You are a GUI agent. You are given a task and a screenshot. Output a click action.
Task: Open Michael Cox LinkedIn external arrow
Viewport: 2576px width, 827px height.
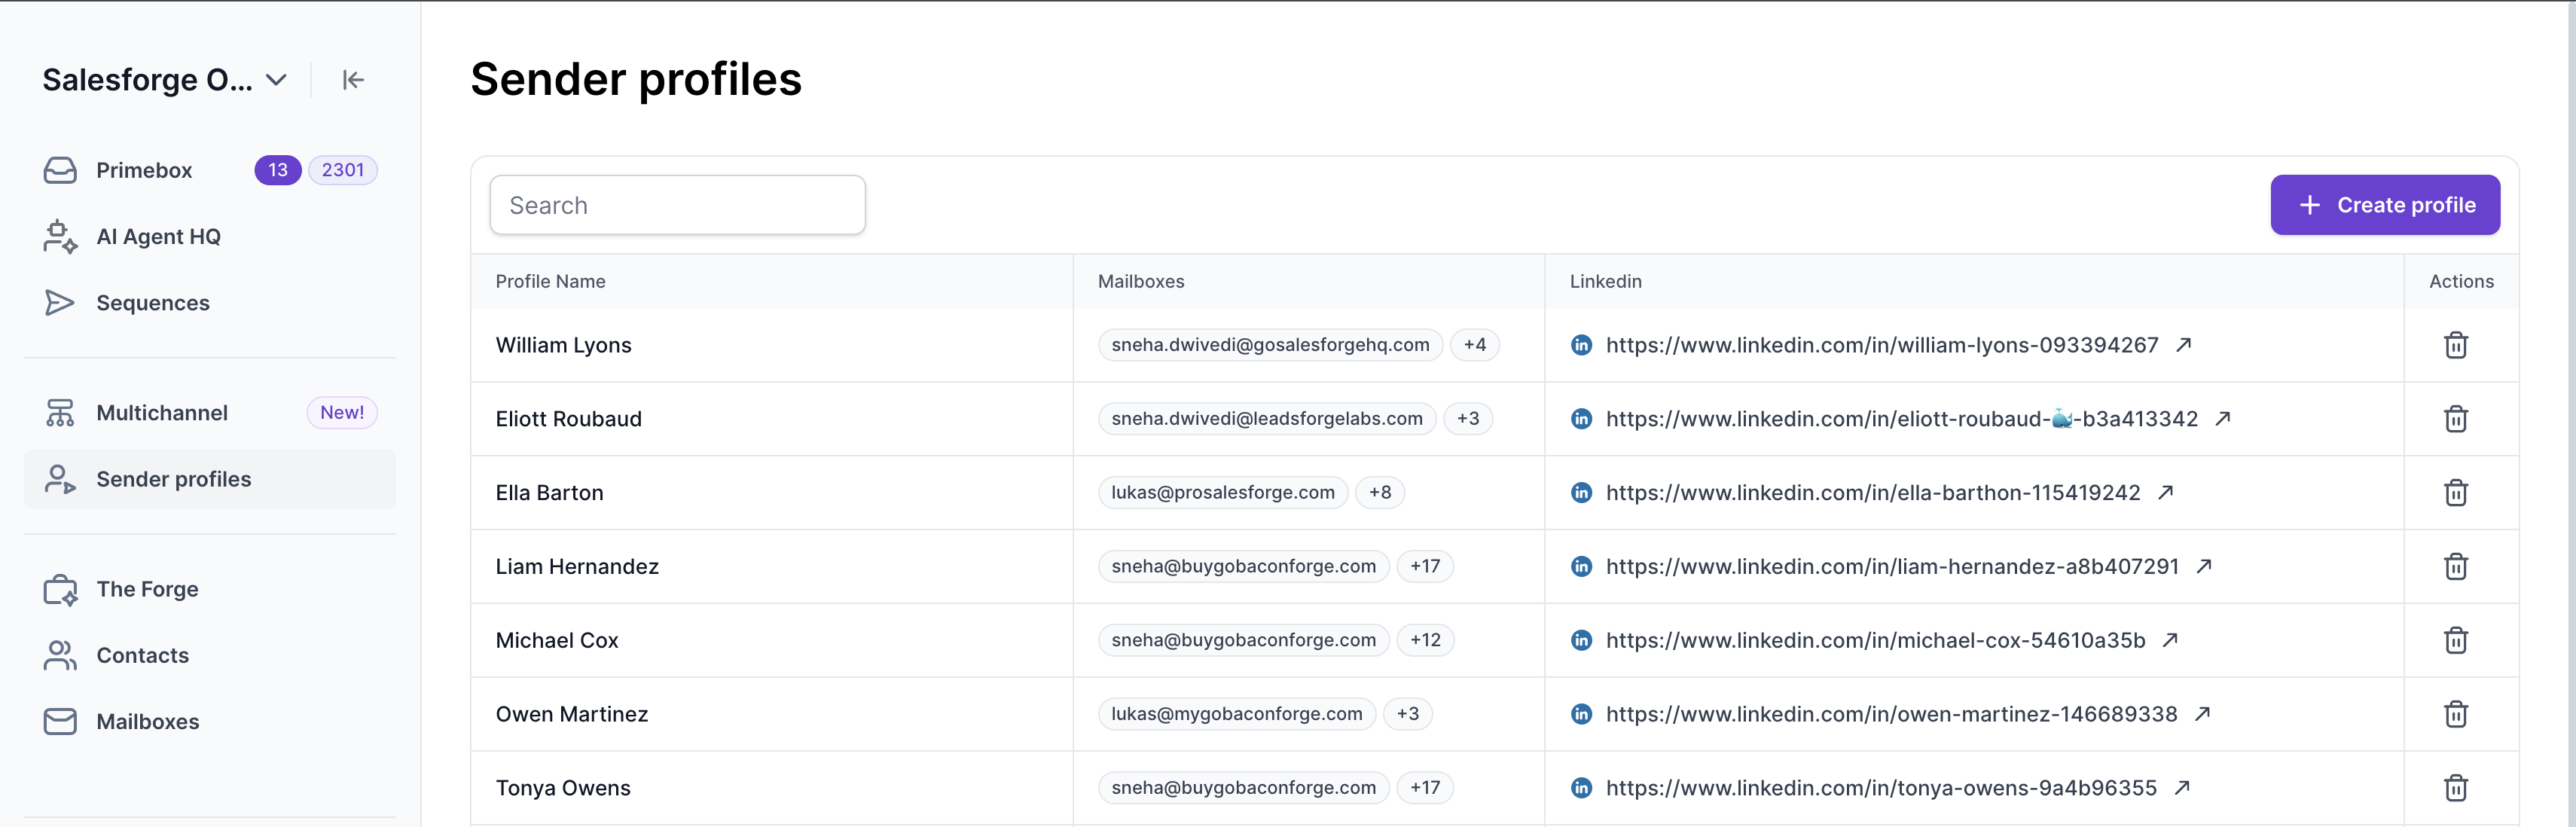[2170, 640]
